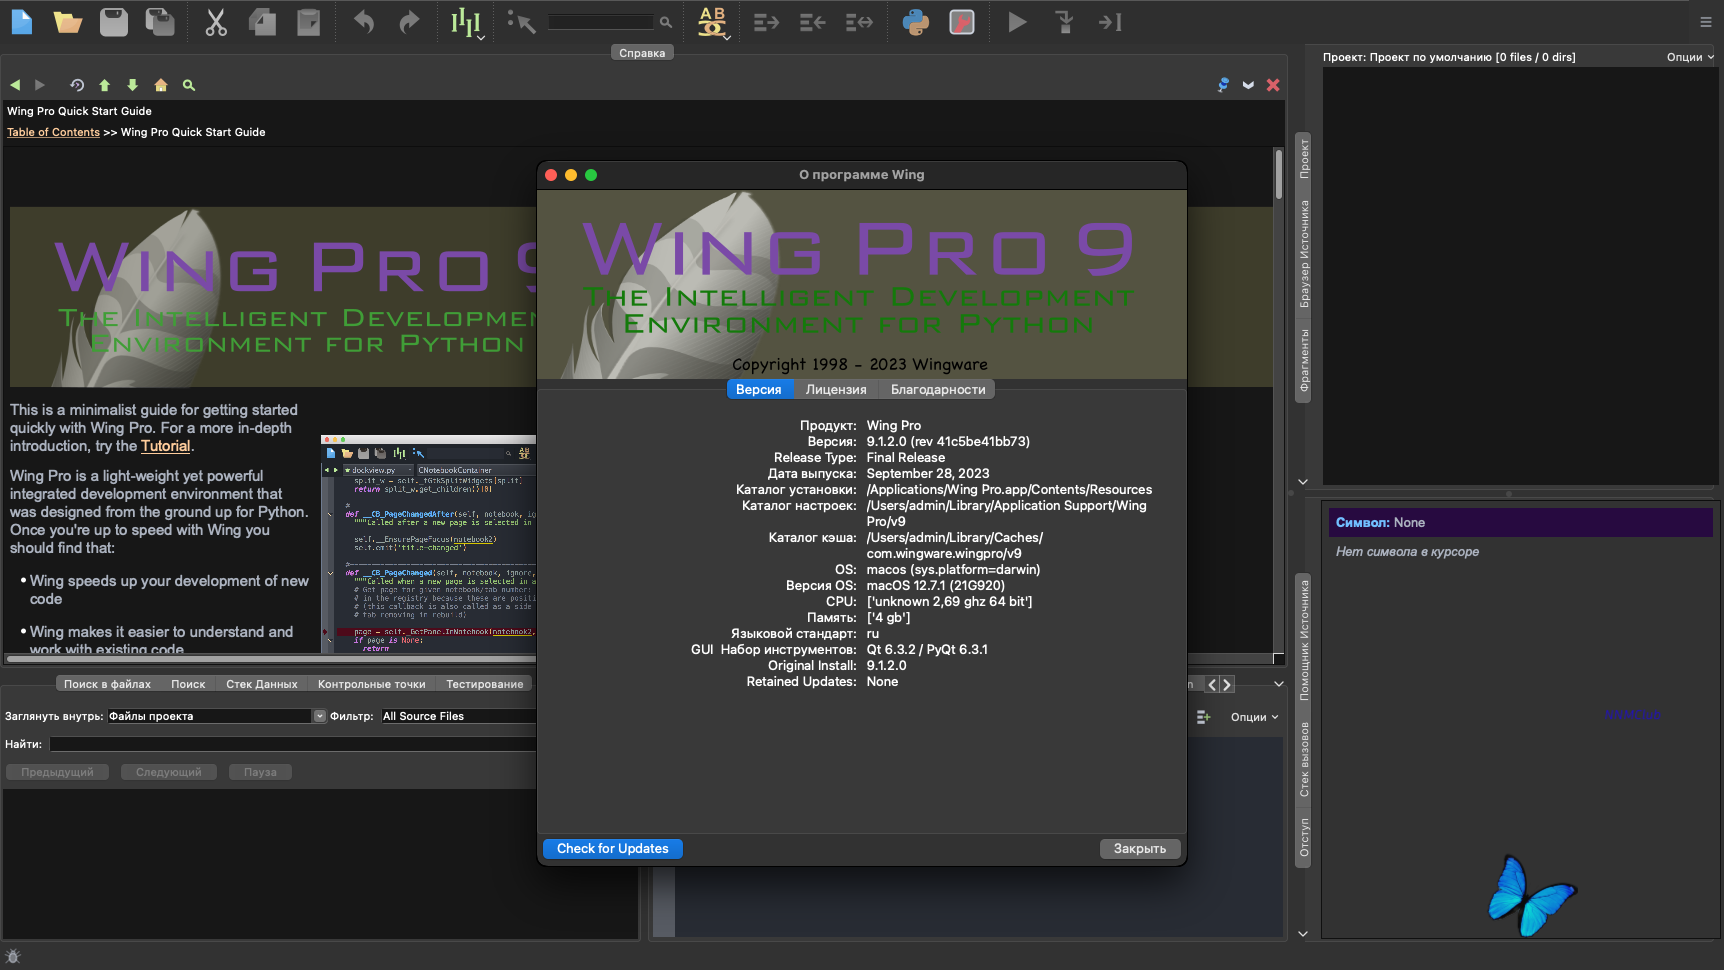Open the Фильтр All Source Files dropdown
This screenshot has height=970, width=1724.
pos(459,716)
